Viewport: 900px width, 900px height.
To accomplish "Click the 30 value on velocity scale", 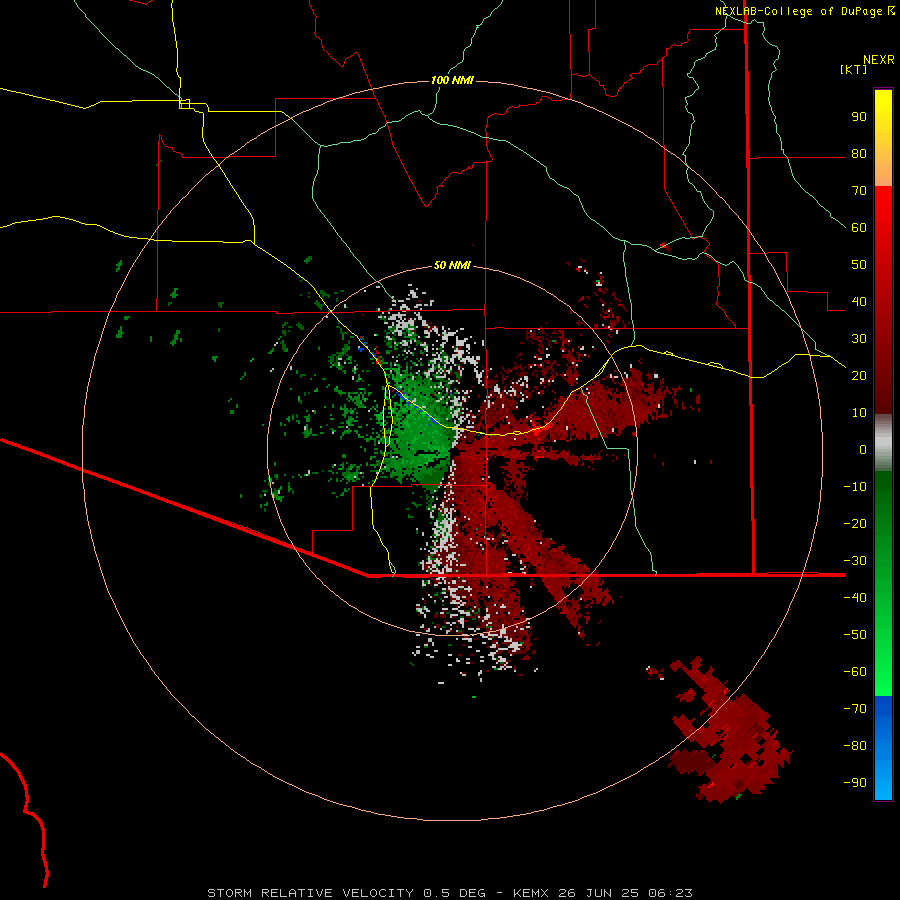I will (x=859, y=339).
